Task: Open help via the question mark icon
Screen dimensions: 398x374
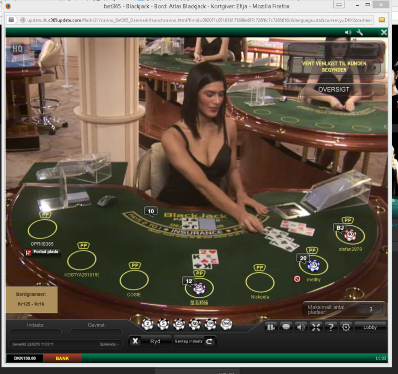Action: pyautogui.click(x=331, y=327)
